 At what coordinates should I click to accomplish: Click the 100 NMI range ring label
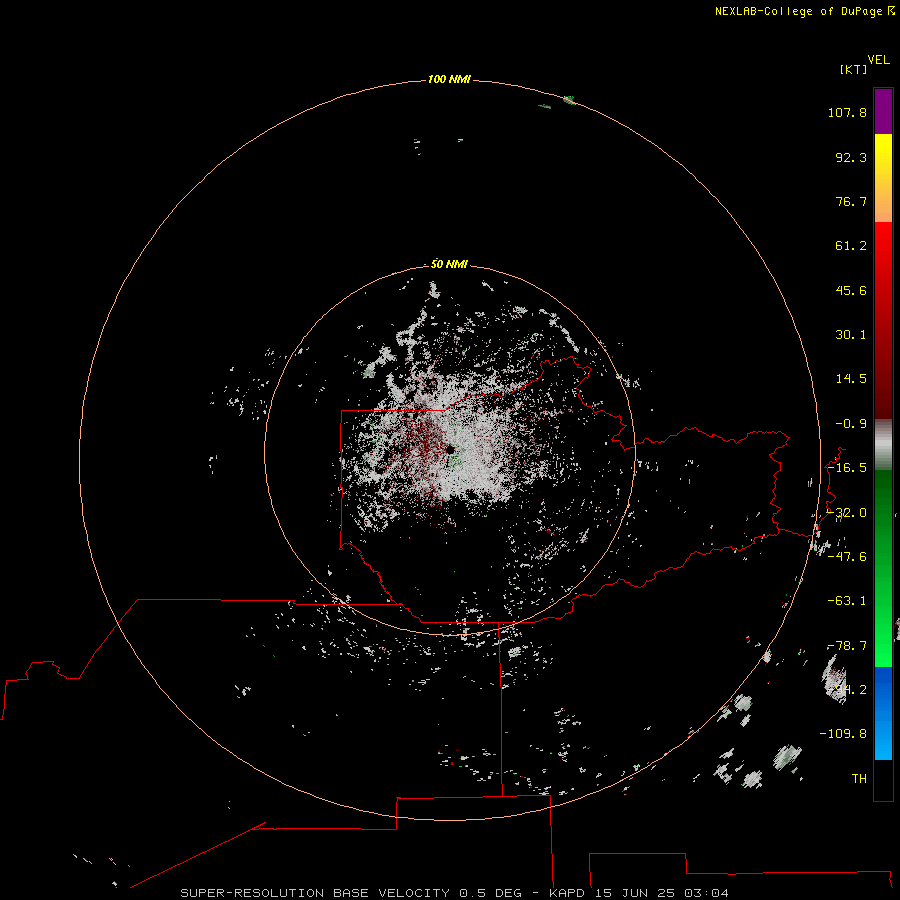point(449,79)
